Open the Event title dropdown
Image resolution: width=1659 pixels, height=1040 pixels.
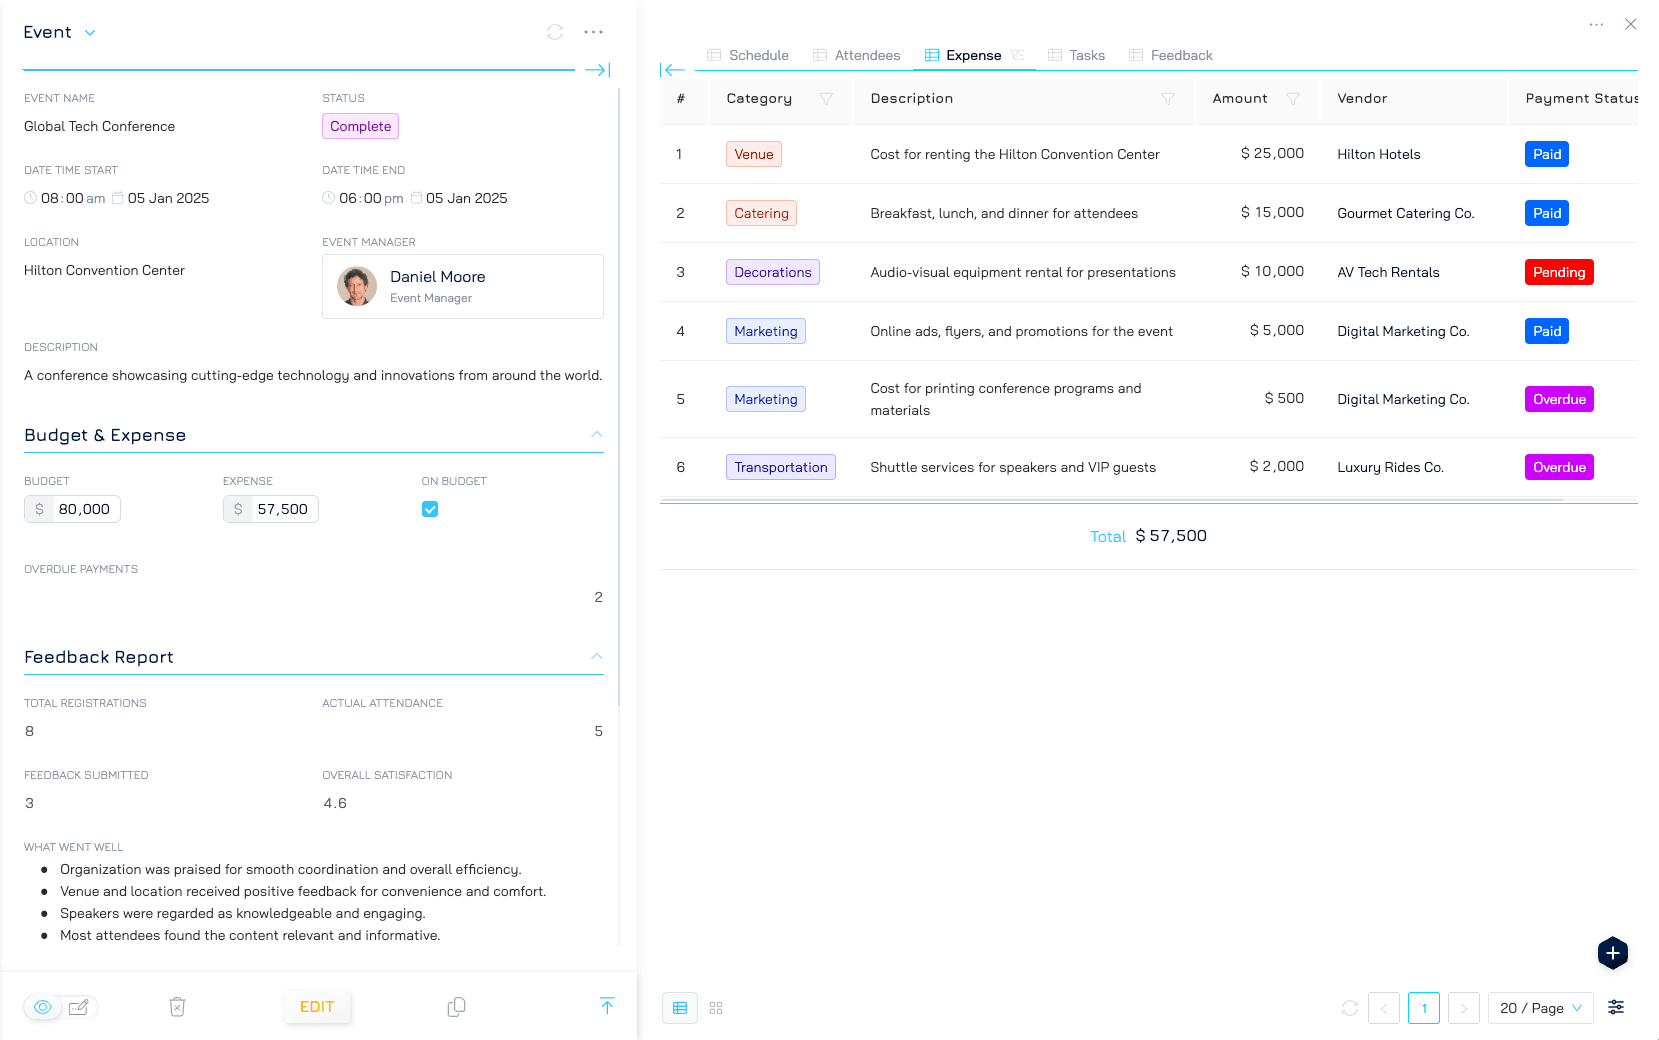[x=90, y=33]
